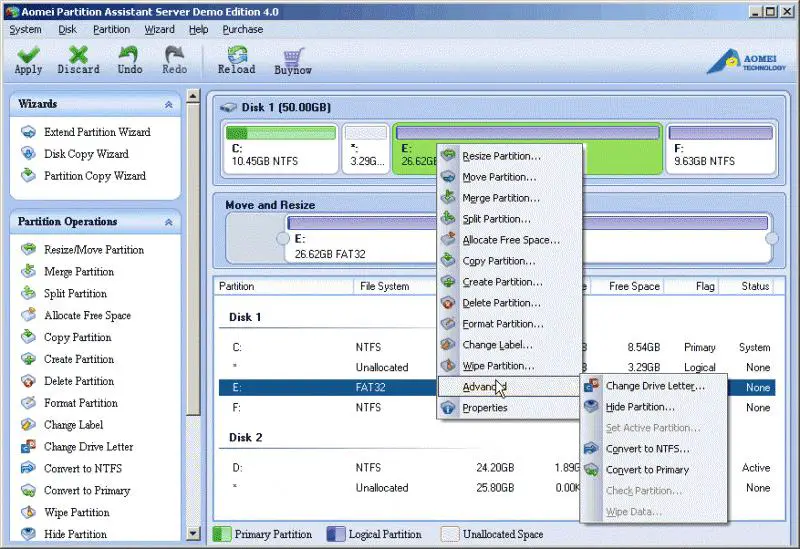The height and width of the screenshot is (549, 800).
Task: Click the Apply checkmark toolbar icon
Action: (28, 54)
